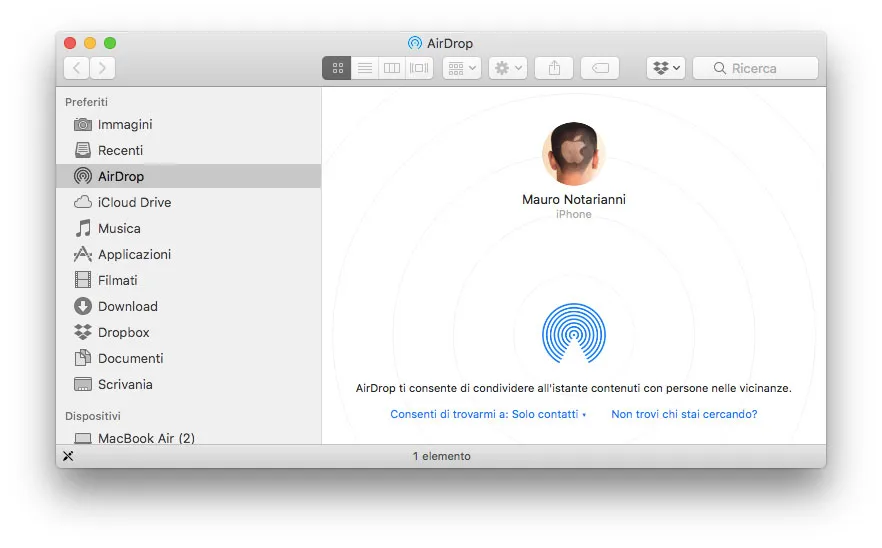
Task: Click the Immagini camera icon
Action: click(83, 124)
